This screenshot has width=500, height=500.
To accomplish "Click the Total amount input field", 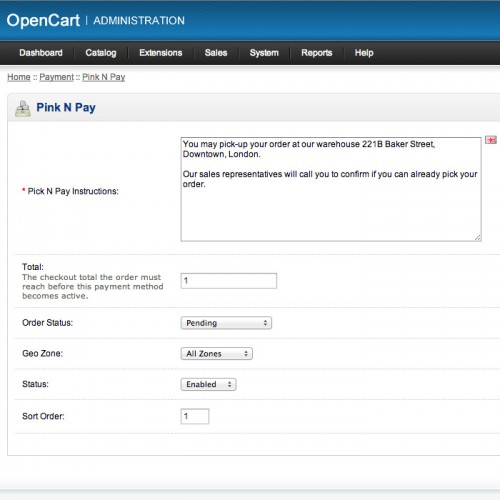I will pos(229,281).
